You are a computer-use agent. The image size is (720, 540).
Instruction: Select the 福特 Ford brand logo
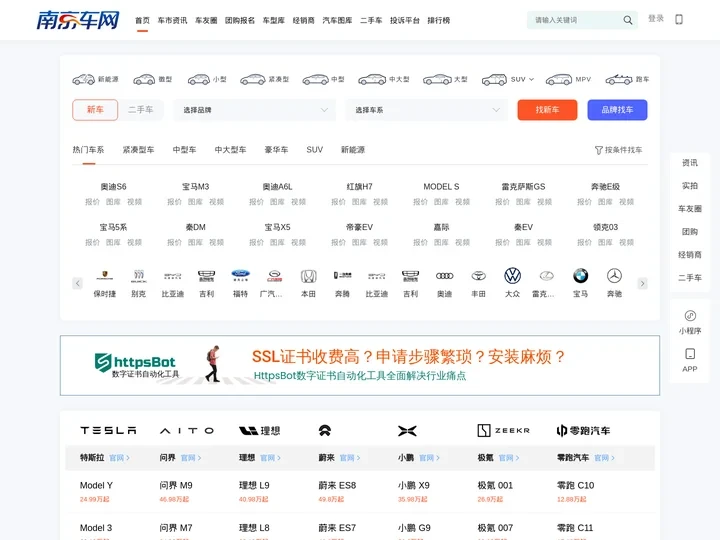241,276
